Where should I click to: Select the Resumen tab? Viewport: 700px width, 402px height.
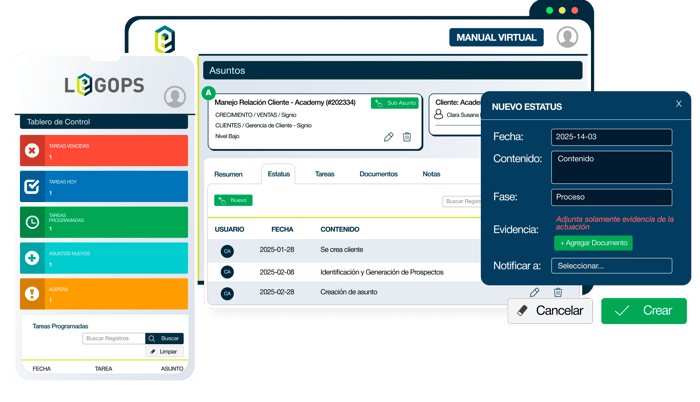228,174
